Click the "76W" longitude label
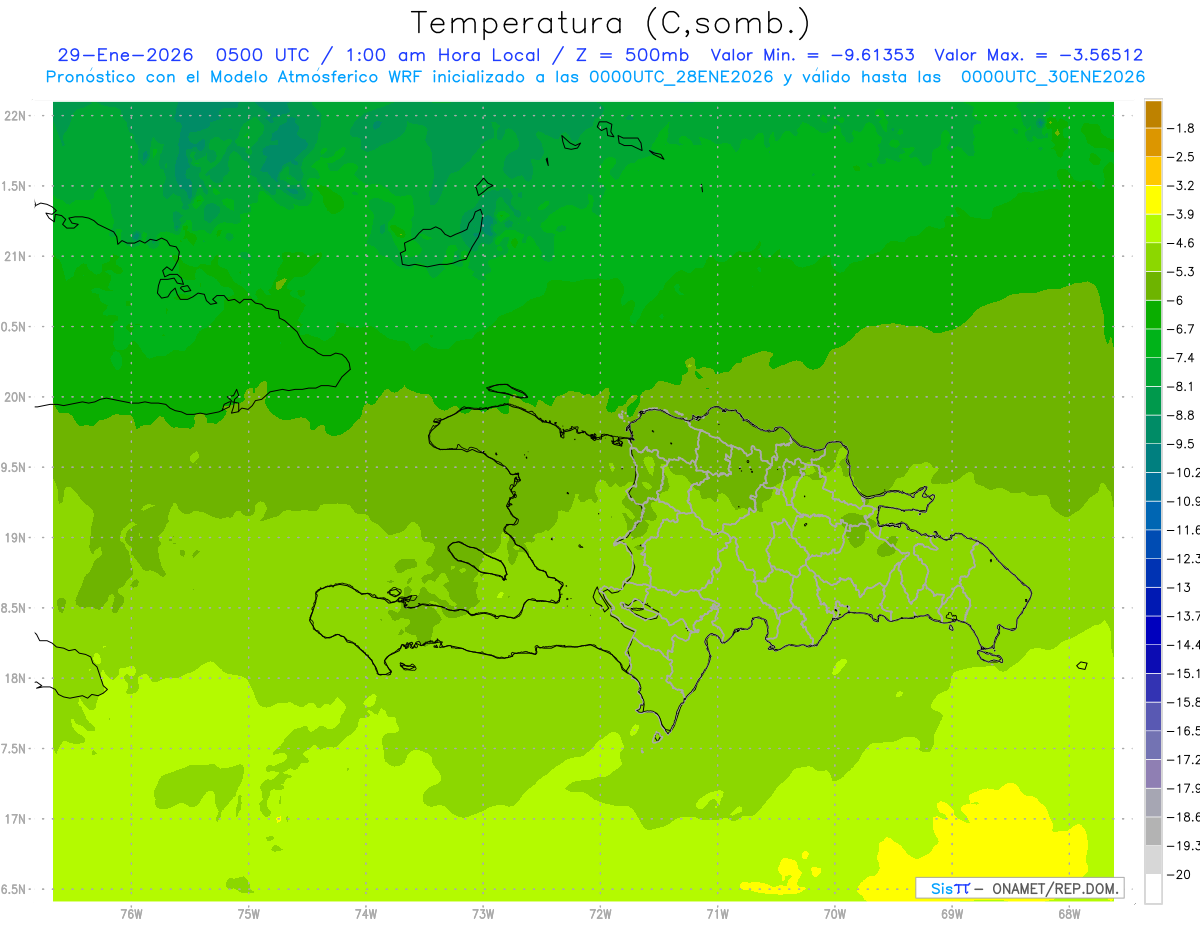This screenshot has height=927, width=1200. [x=131, y=914]
